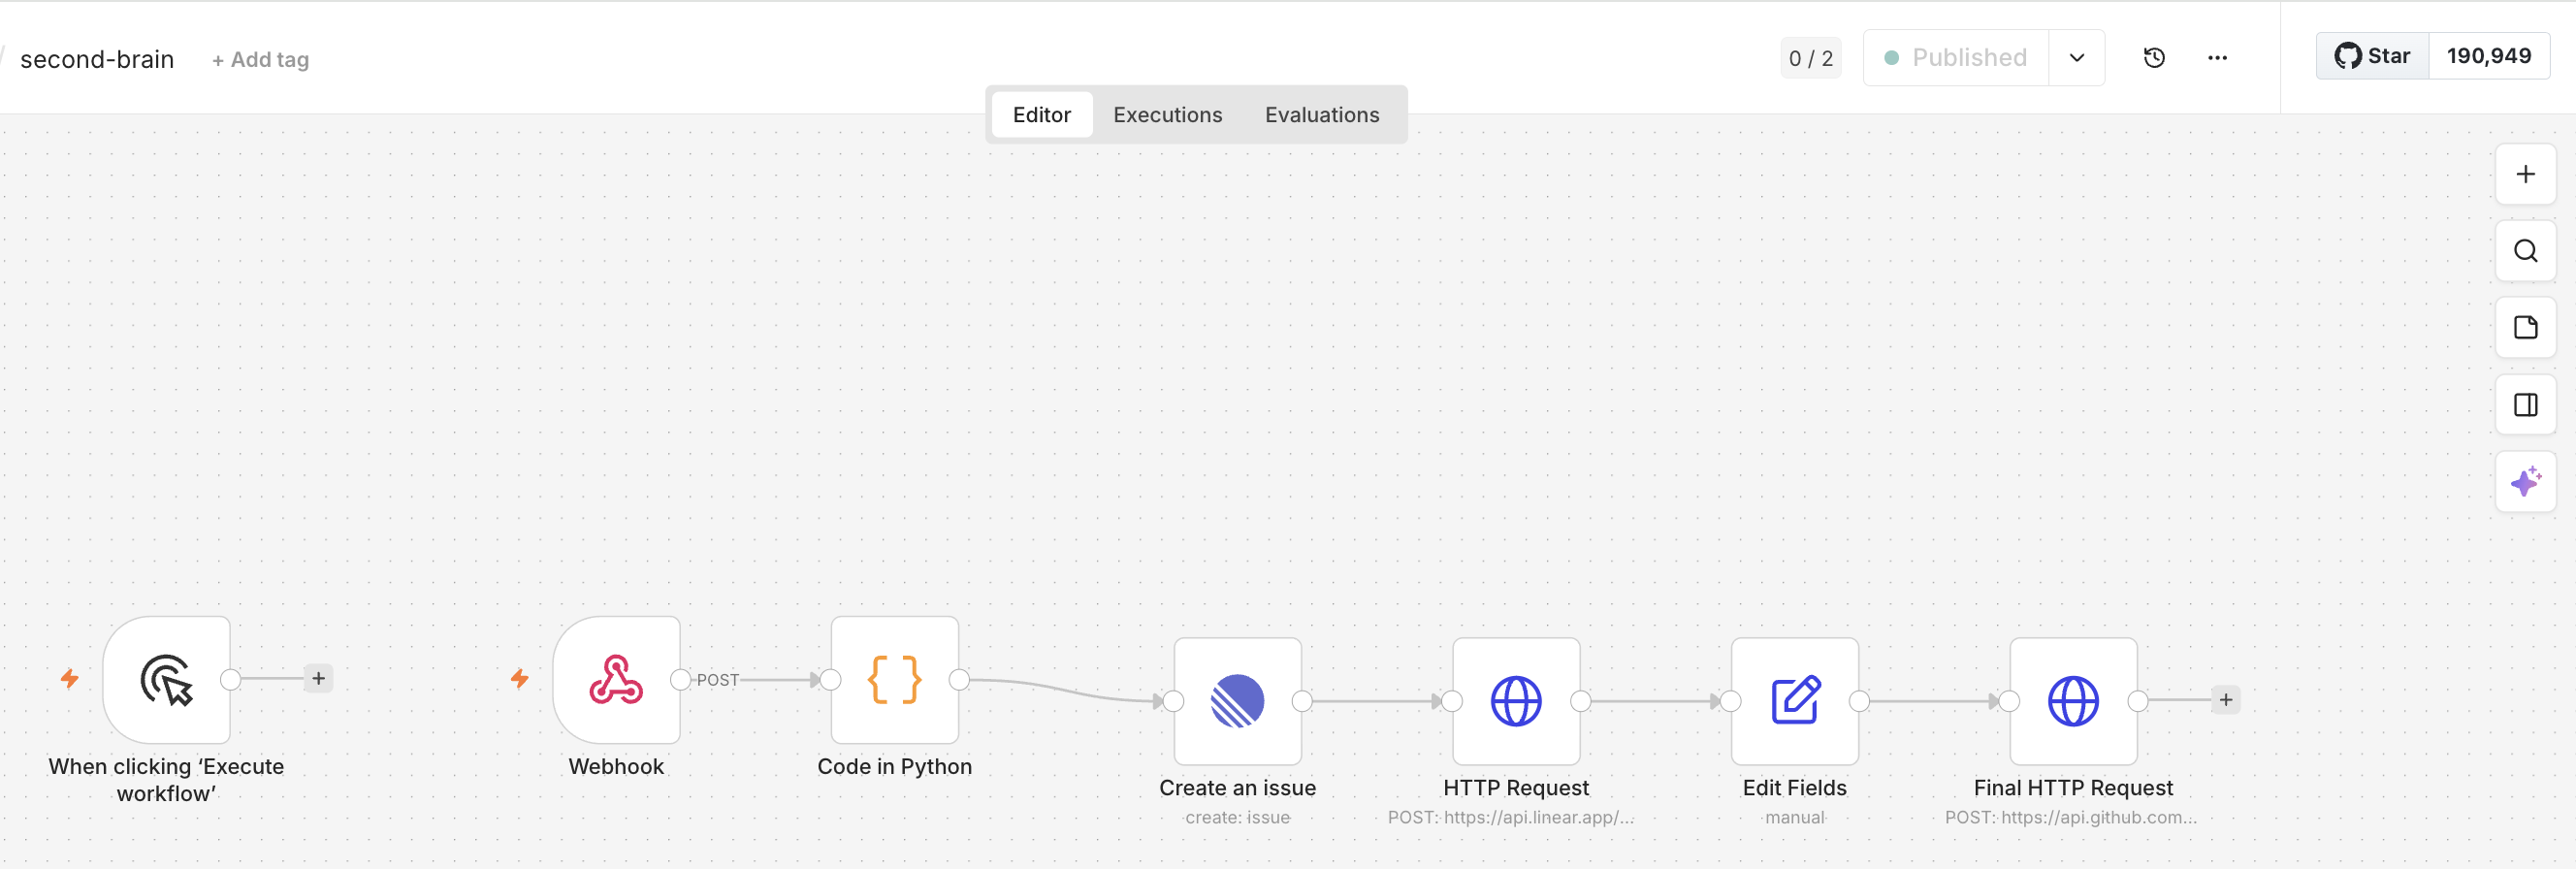Open the Code in Python node
This screenshot has width=2576, height=869.
(x=894, y=680)
